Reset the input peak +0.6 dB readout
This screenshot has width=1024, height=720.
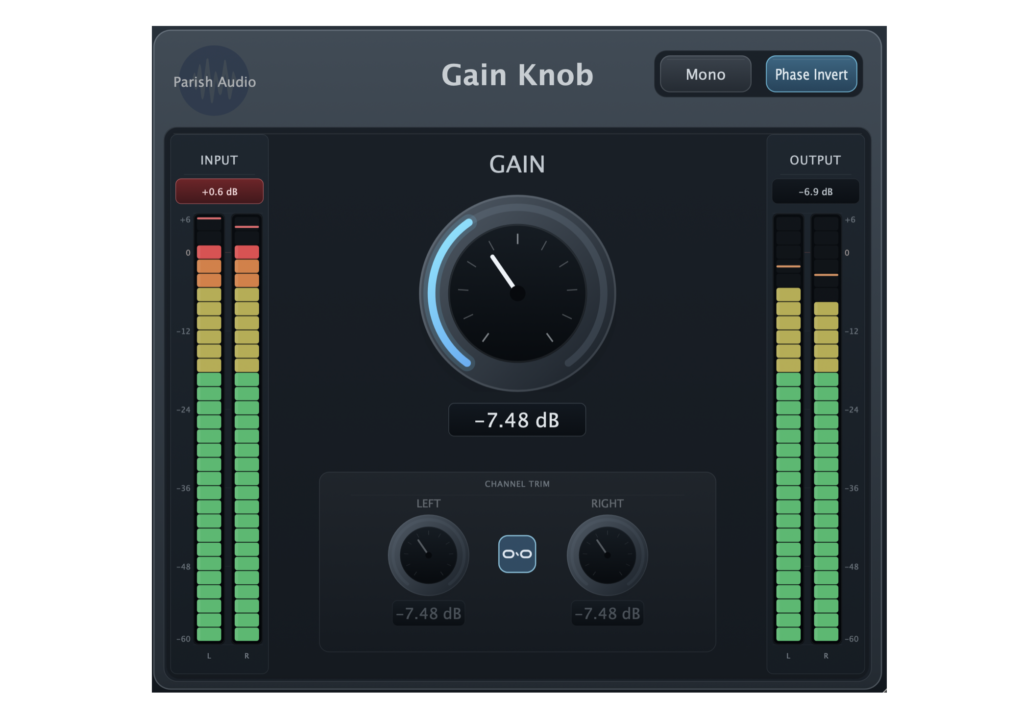[x=219, y=191]
